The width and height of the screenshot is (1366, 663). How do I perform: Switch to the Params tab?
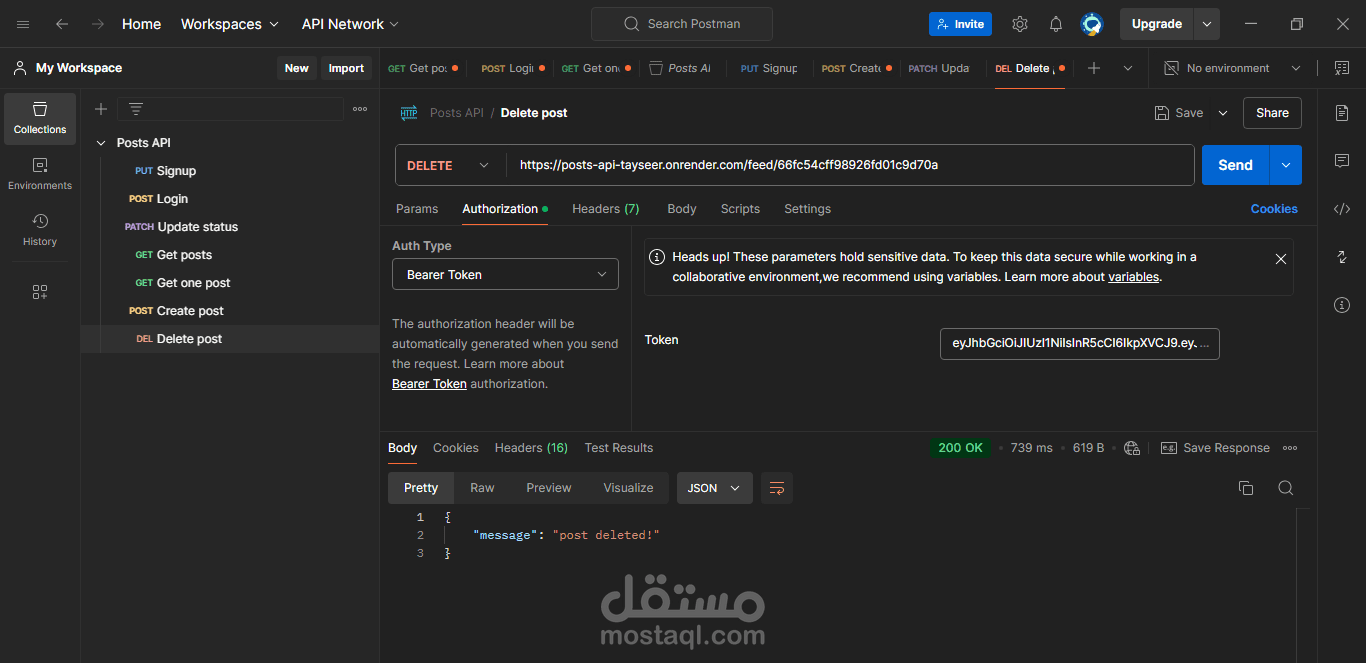(x=417, y=209)
